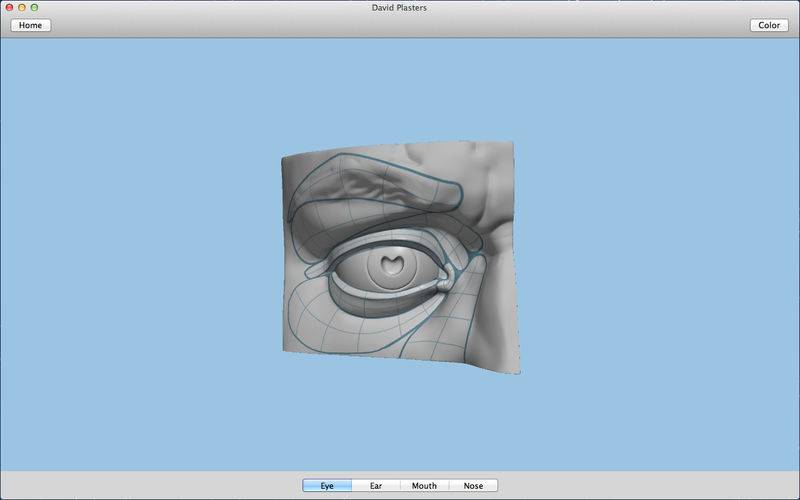
Task: Switch to the Mouth model tab
Action: tap(424, 486)
